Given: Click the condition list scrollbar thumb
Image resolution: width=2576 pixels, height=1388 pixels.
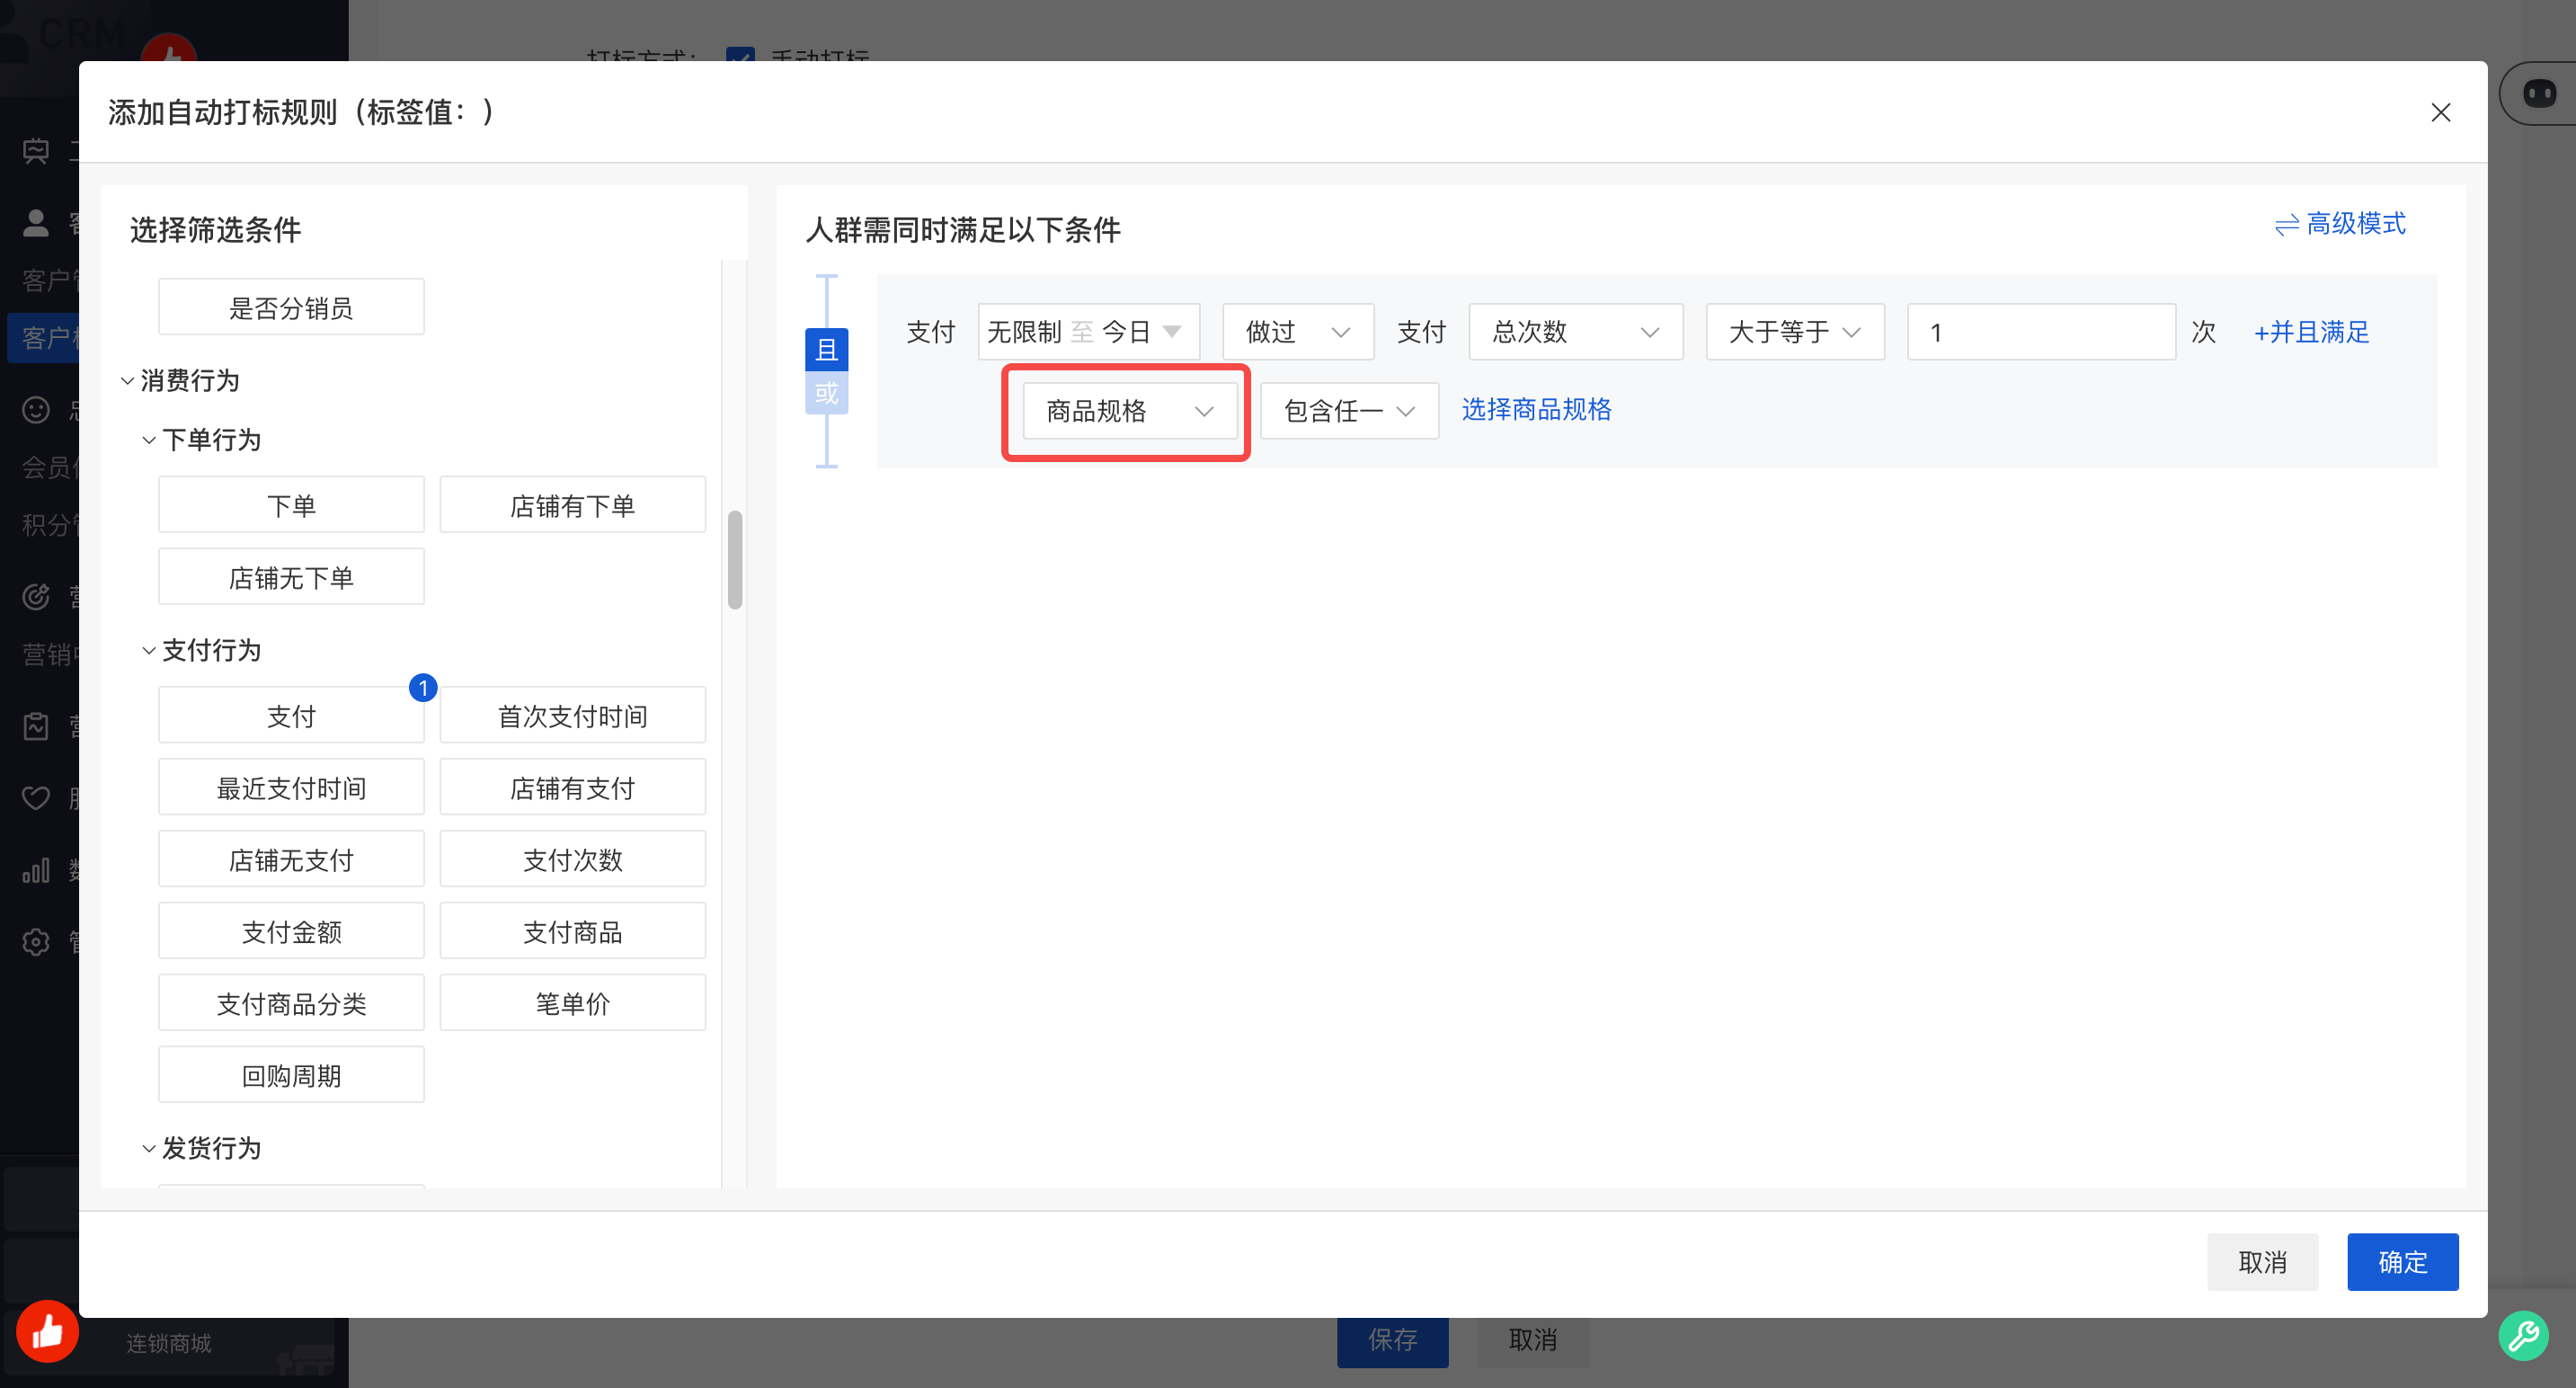Looking at the screenshot, I should pos(735,560).
